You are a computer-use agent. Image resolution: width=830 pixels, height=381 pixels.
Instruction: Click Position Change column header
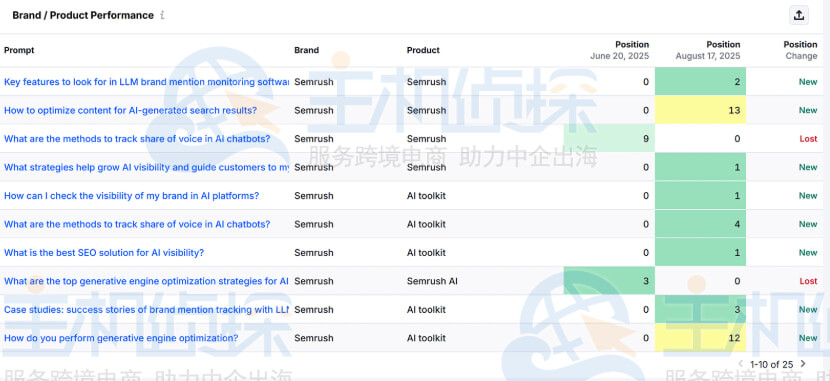pos(800,50)
